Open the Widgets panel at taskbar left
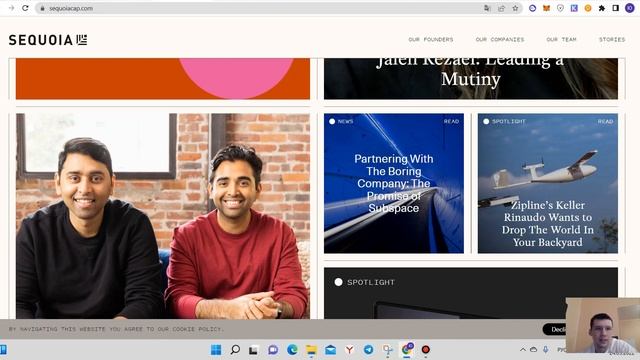The width and height of the screenshot is (640, 360). (x=3, y=350)
